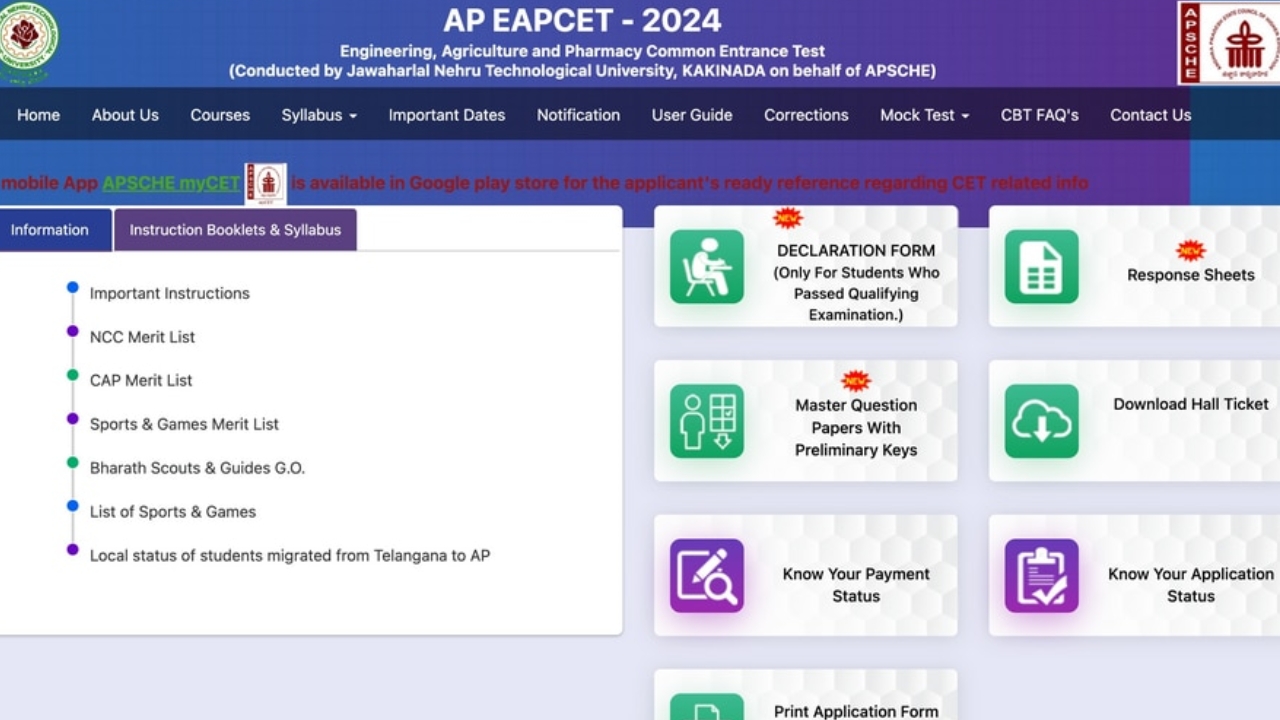
Task: Open Courses in the navigation bar
Action: click(220, 115)
